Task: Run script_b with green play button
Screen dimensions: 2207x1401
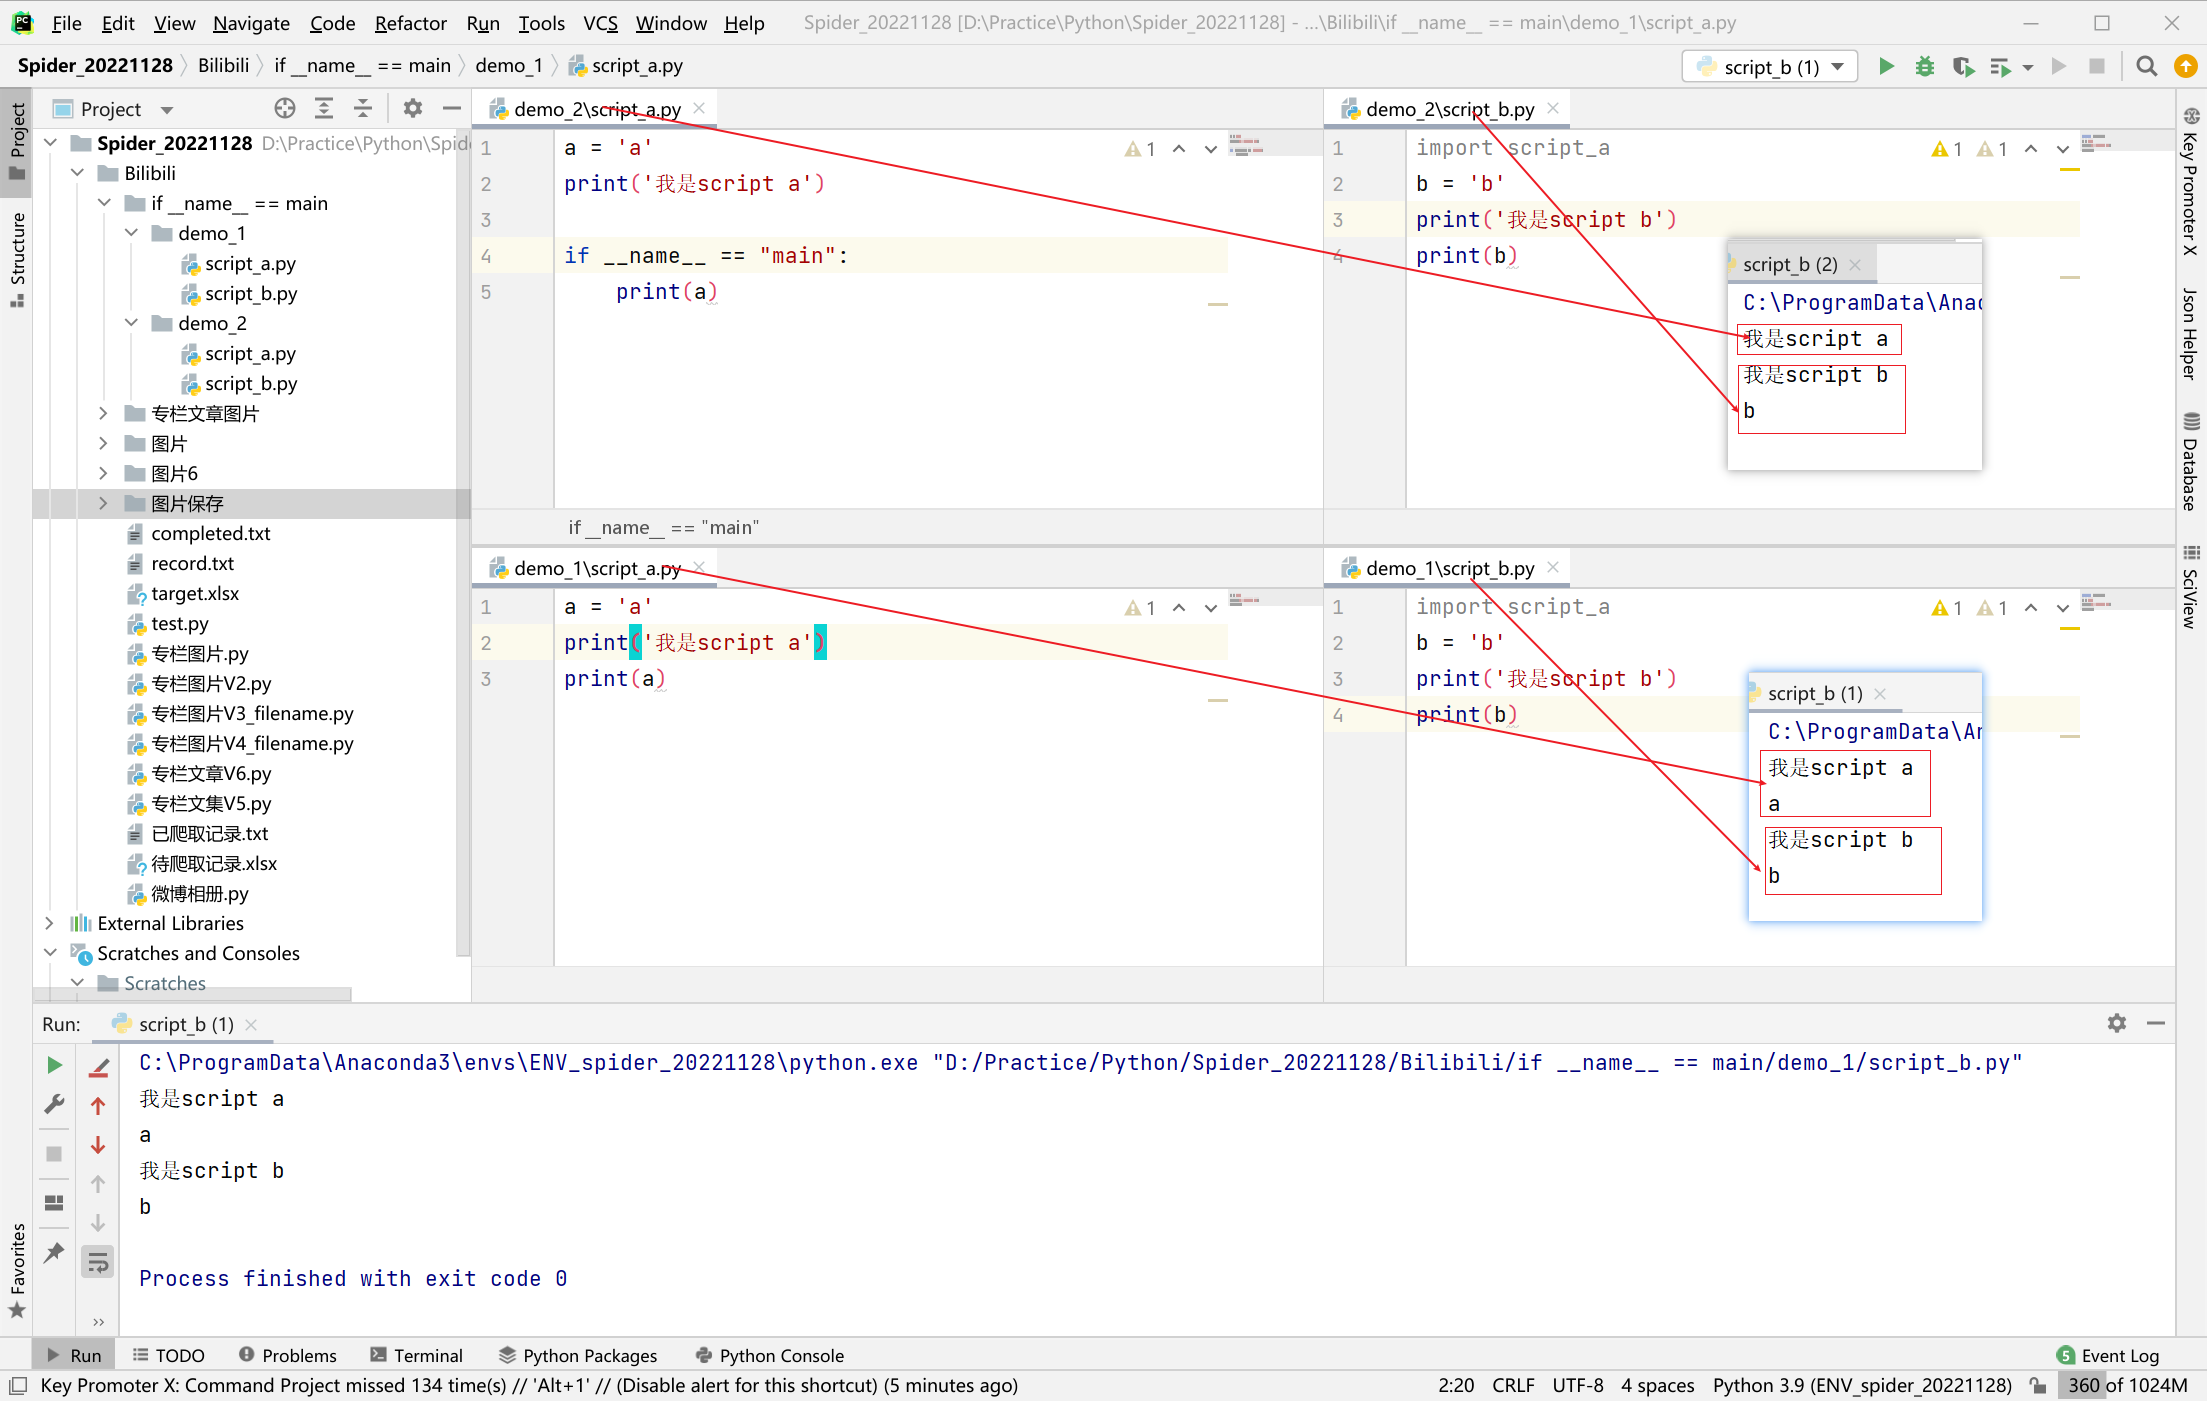Action: [x=1886, y=67]
